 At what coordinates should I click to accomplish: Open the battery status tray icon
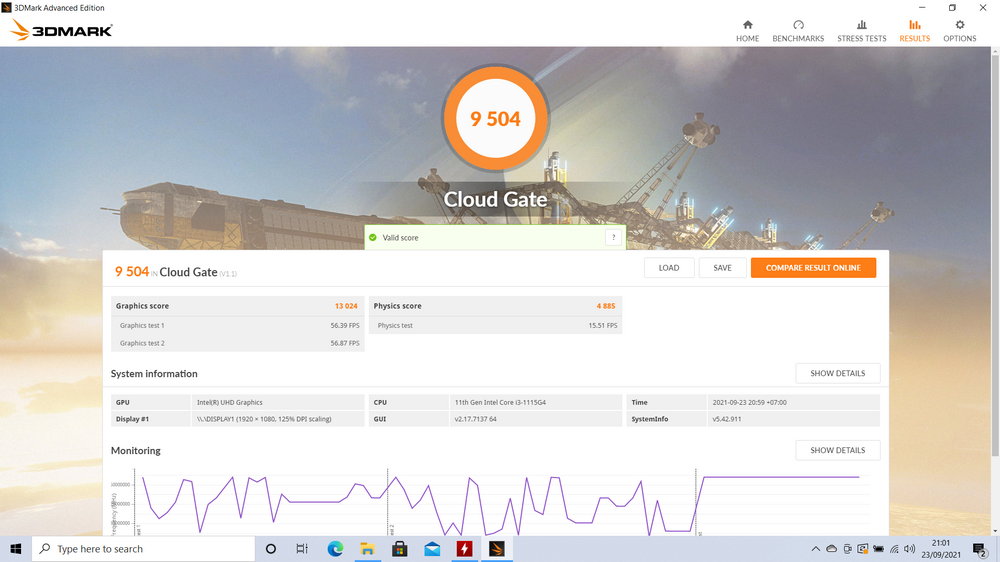(x=879, y=549)
